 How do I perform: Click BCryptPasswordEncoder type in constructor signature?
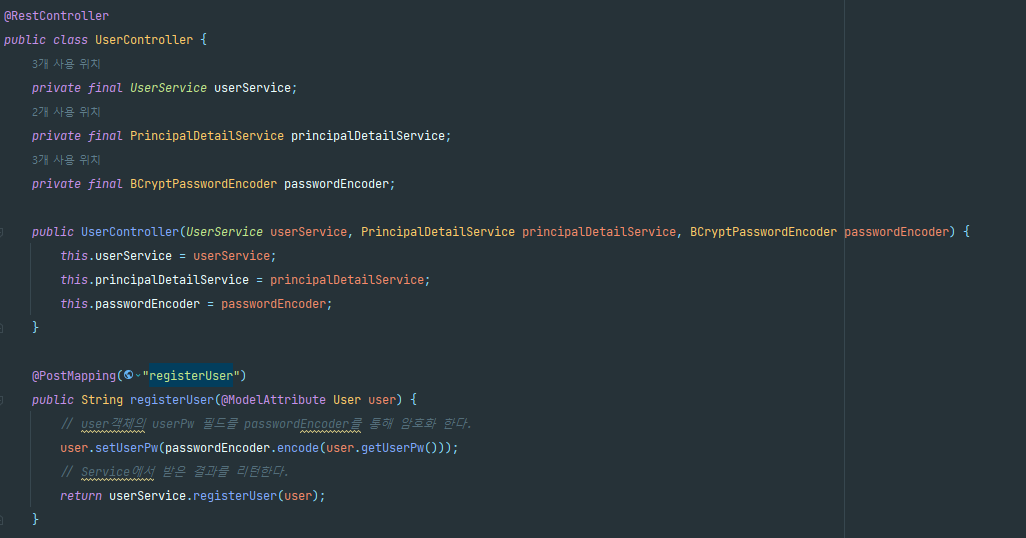tap(763, 232)
